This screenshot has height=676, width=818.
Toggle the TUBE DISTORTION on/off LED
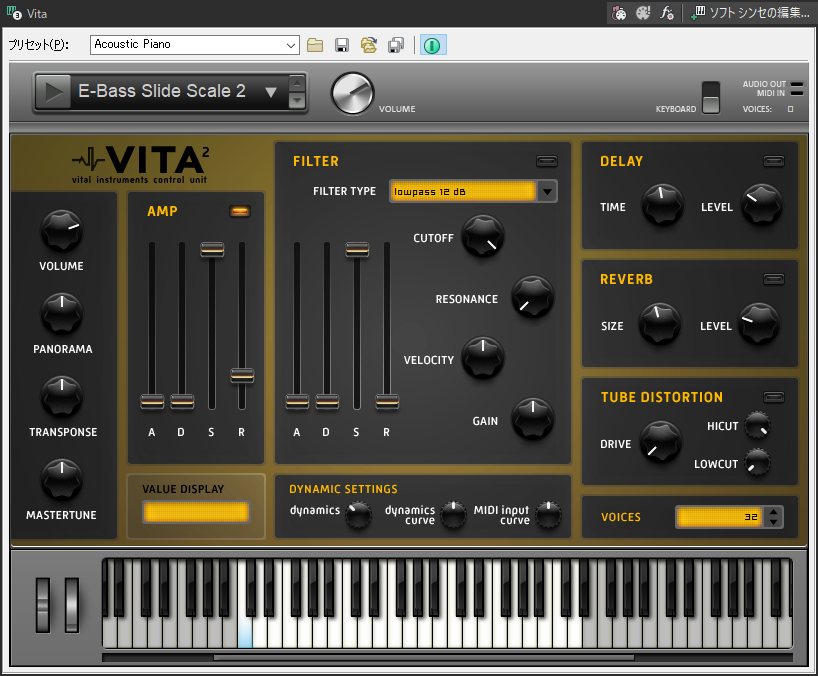point(774,397)
